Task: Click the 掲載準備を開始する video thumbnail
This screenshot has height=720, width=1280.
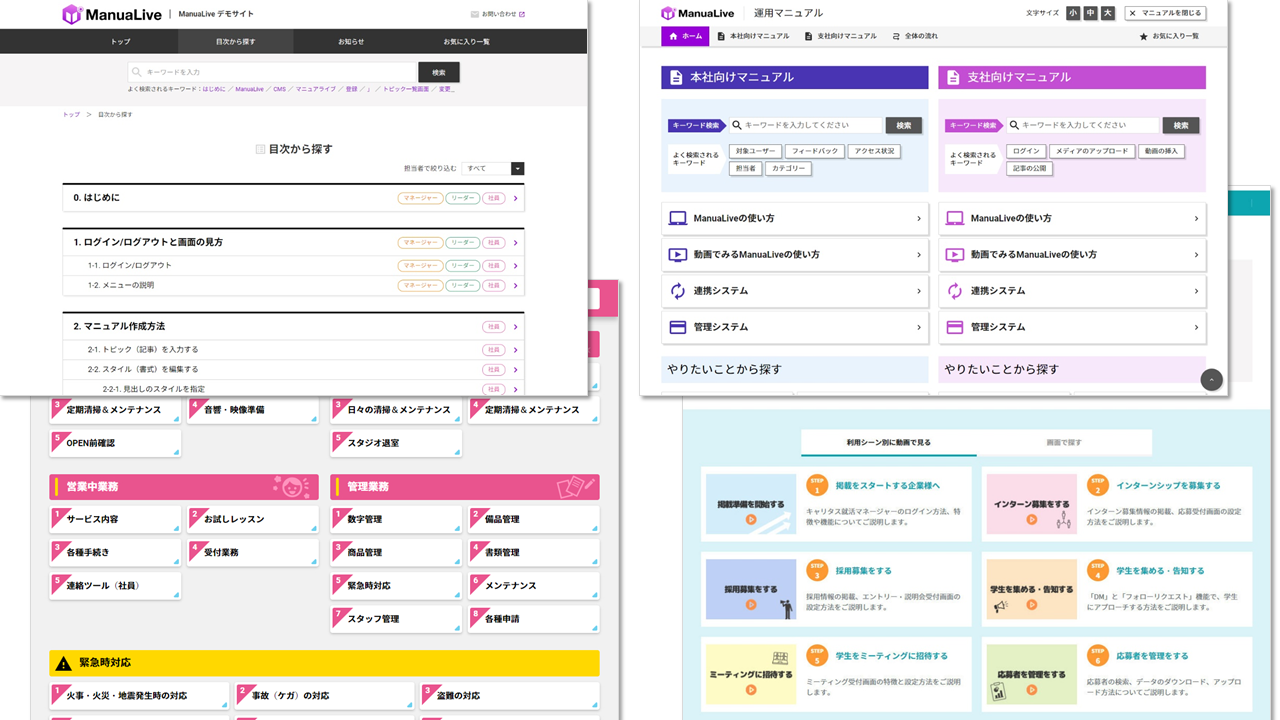Action: pyautogui.click(x=750, y=504)
